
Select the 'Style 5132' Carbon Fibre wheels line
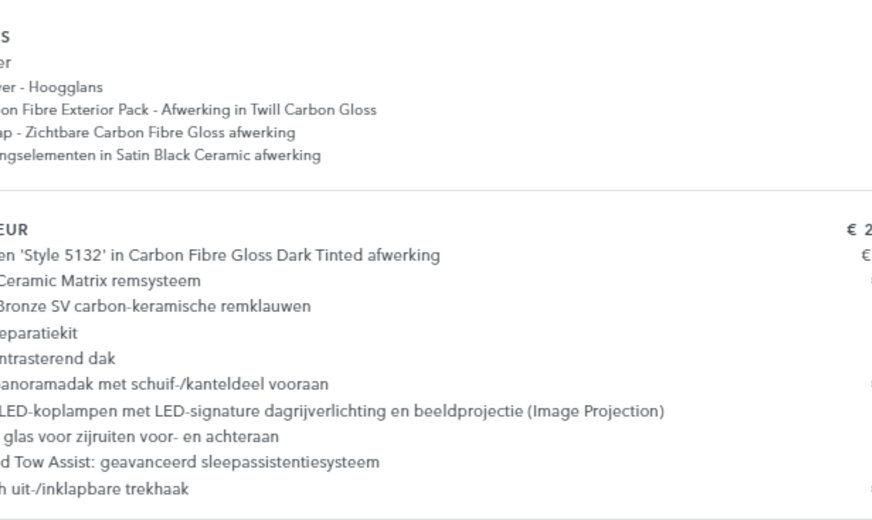click(x=220, y=255)
